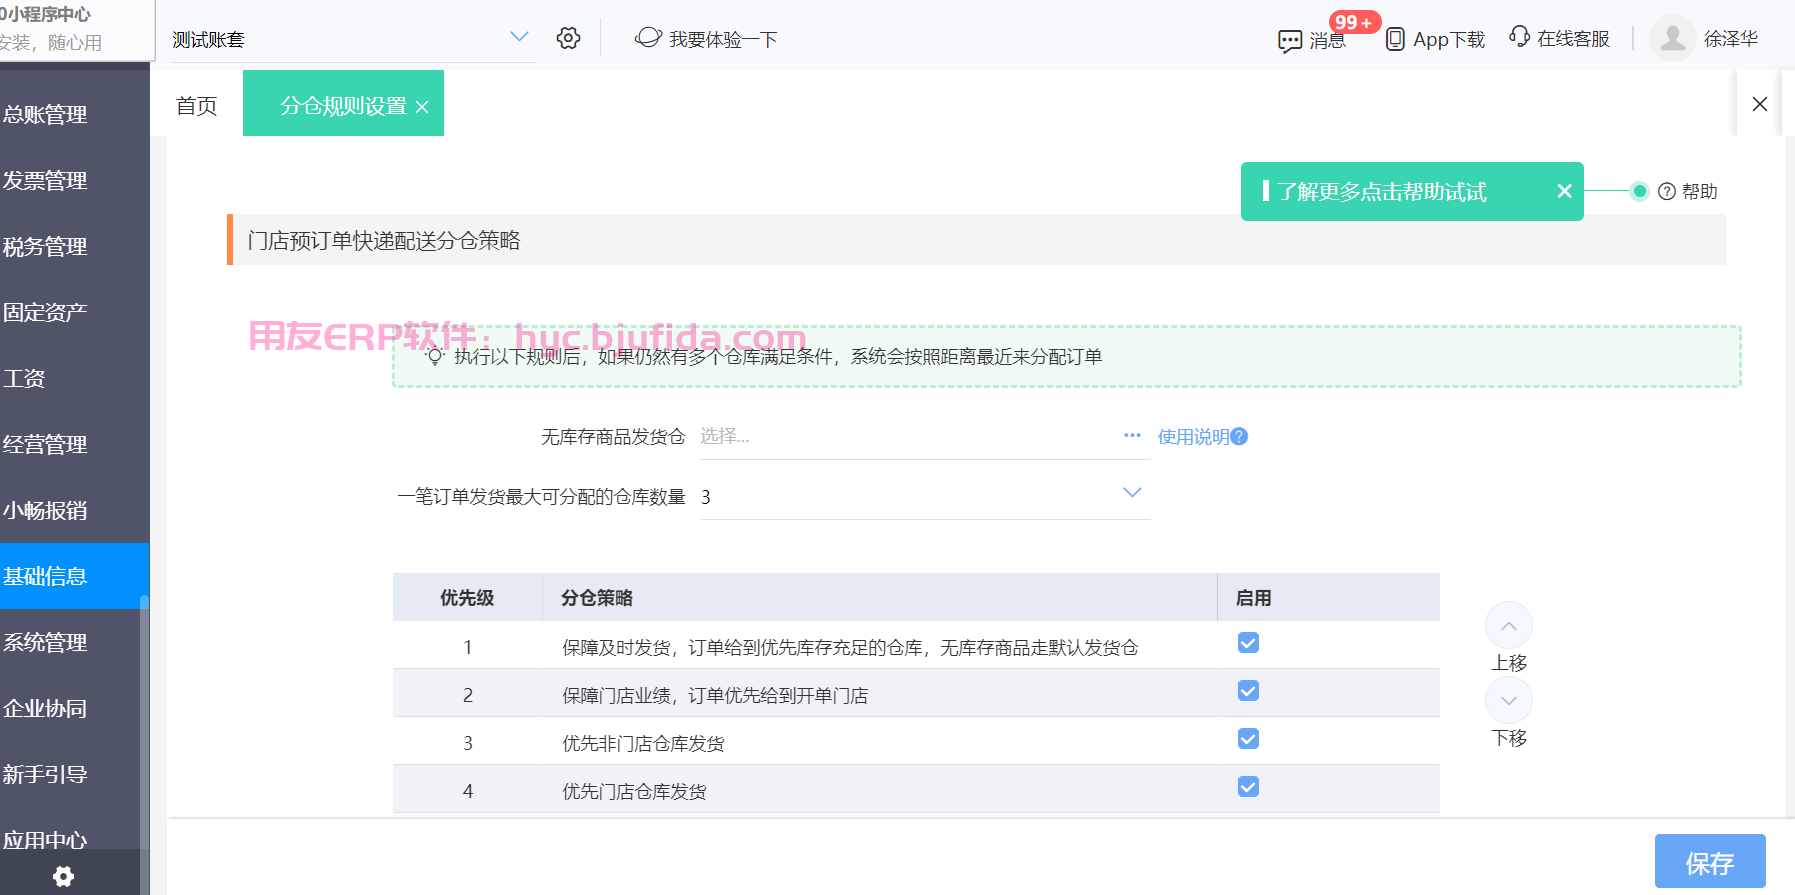Uncheck 启用 for 优先门店仓库发货
This screenshot has height=895, width=1795.
1248,787
